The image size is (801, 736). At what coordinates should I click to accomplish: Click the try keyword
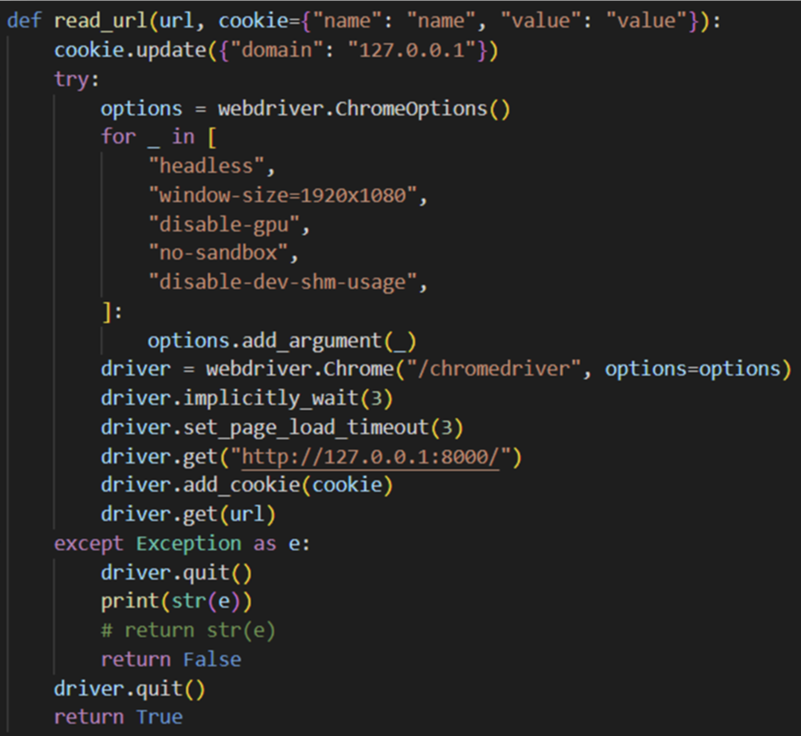tap(71, 80)
